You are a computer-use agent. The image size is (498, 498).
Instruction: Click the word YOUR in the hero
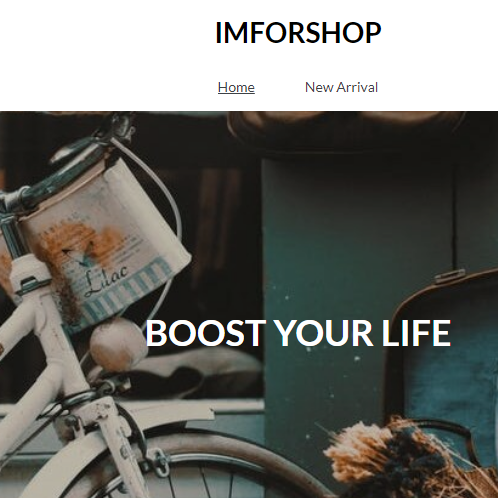click(323, 333)
